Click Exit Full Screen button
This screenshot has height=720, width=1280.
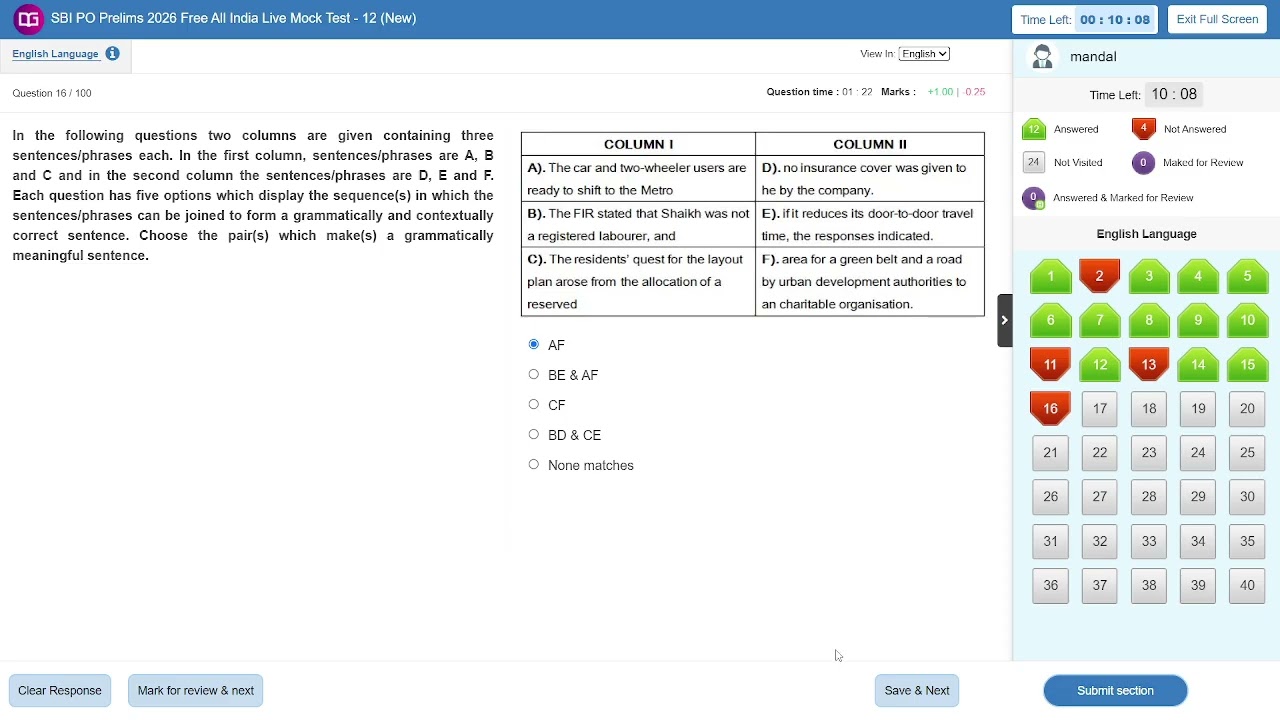(1217, 19)
